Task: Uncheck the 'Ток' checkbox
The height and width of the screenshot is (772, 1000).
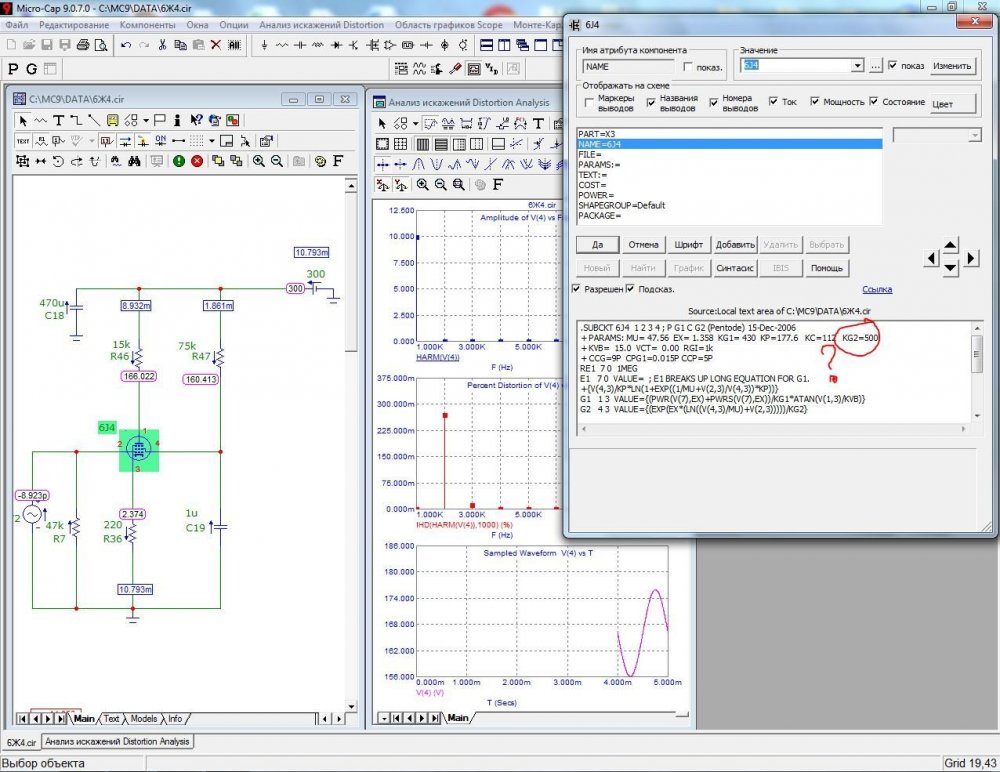Action: click(x=774, y=102)
